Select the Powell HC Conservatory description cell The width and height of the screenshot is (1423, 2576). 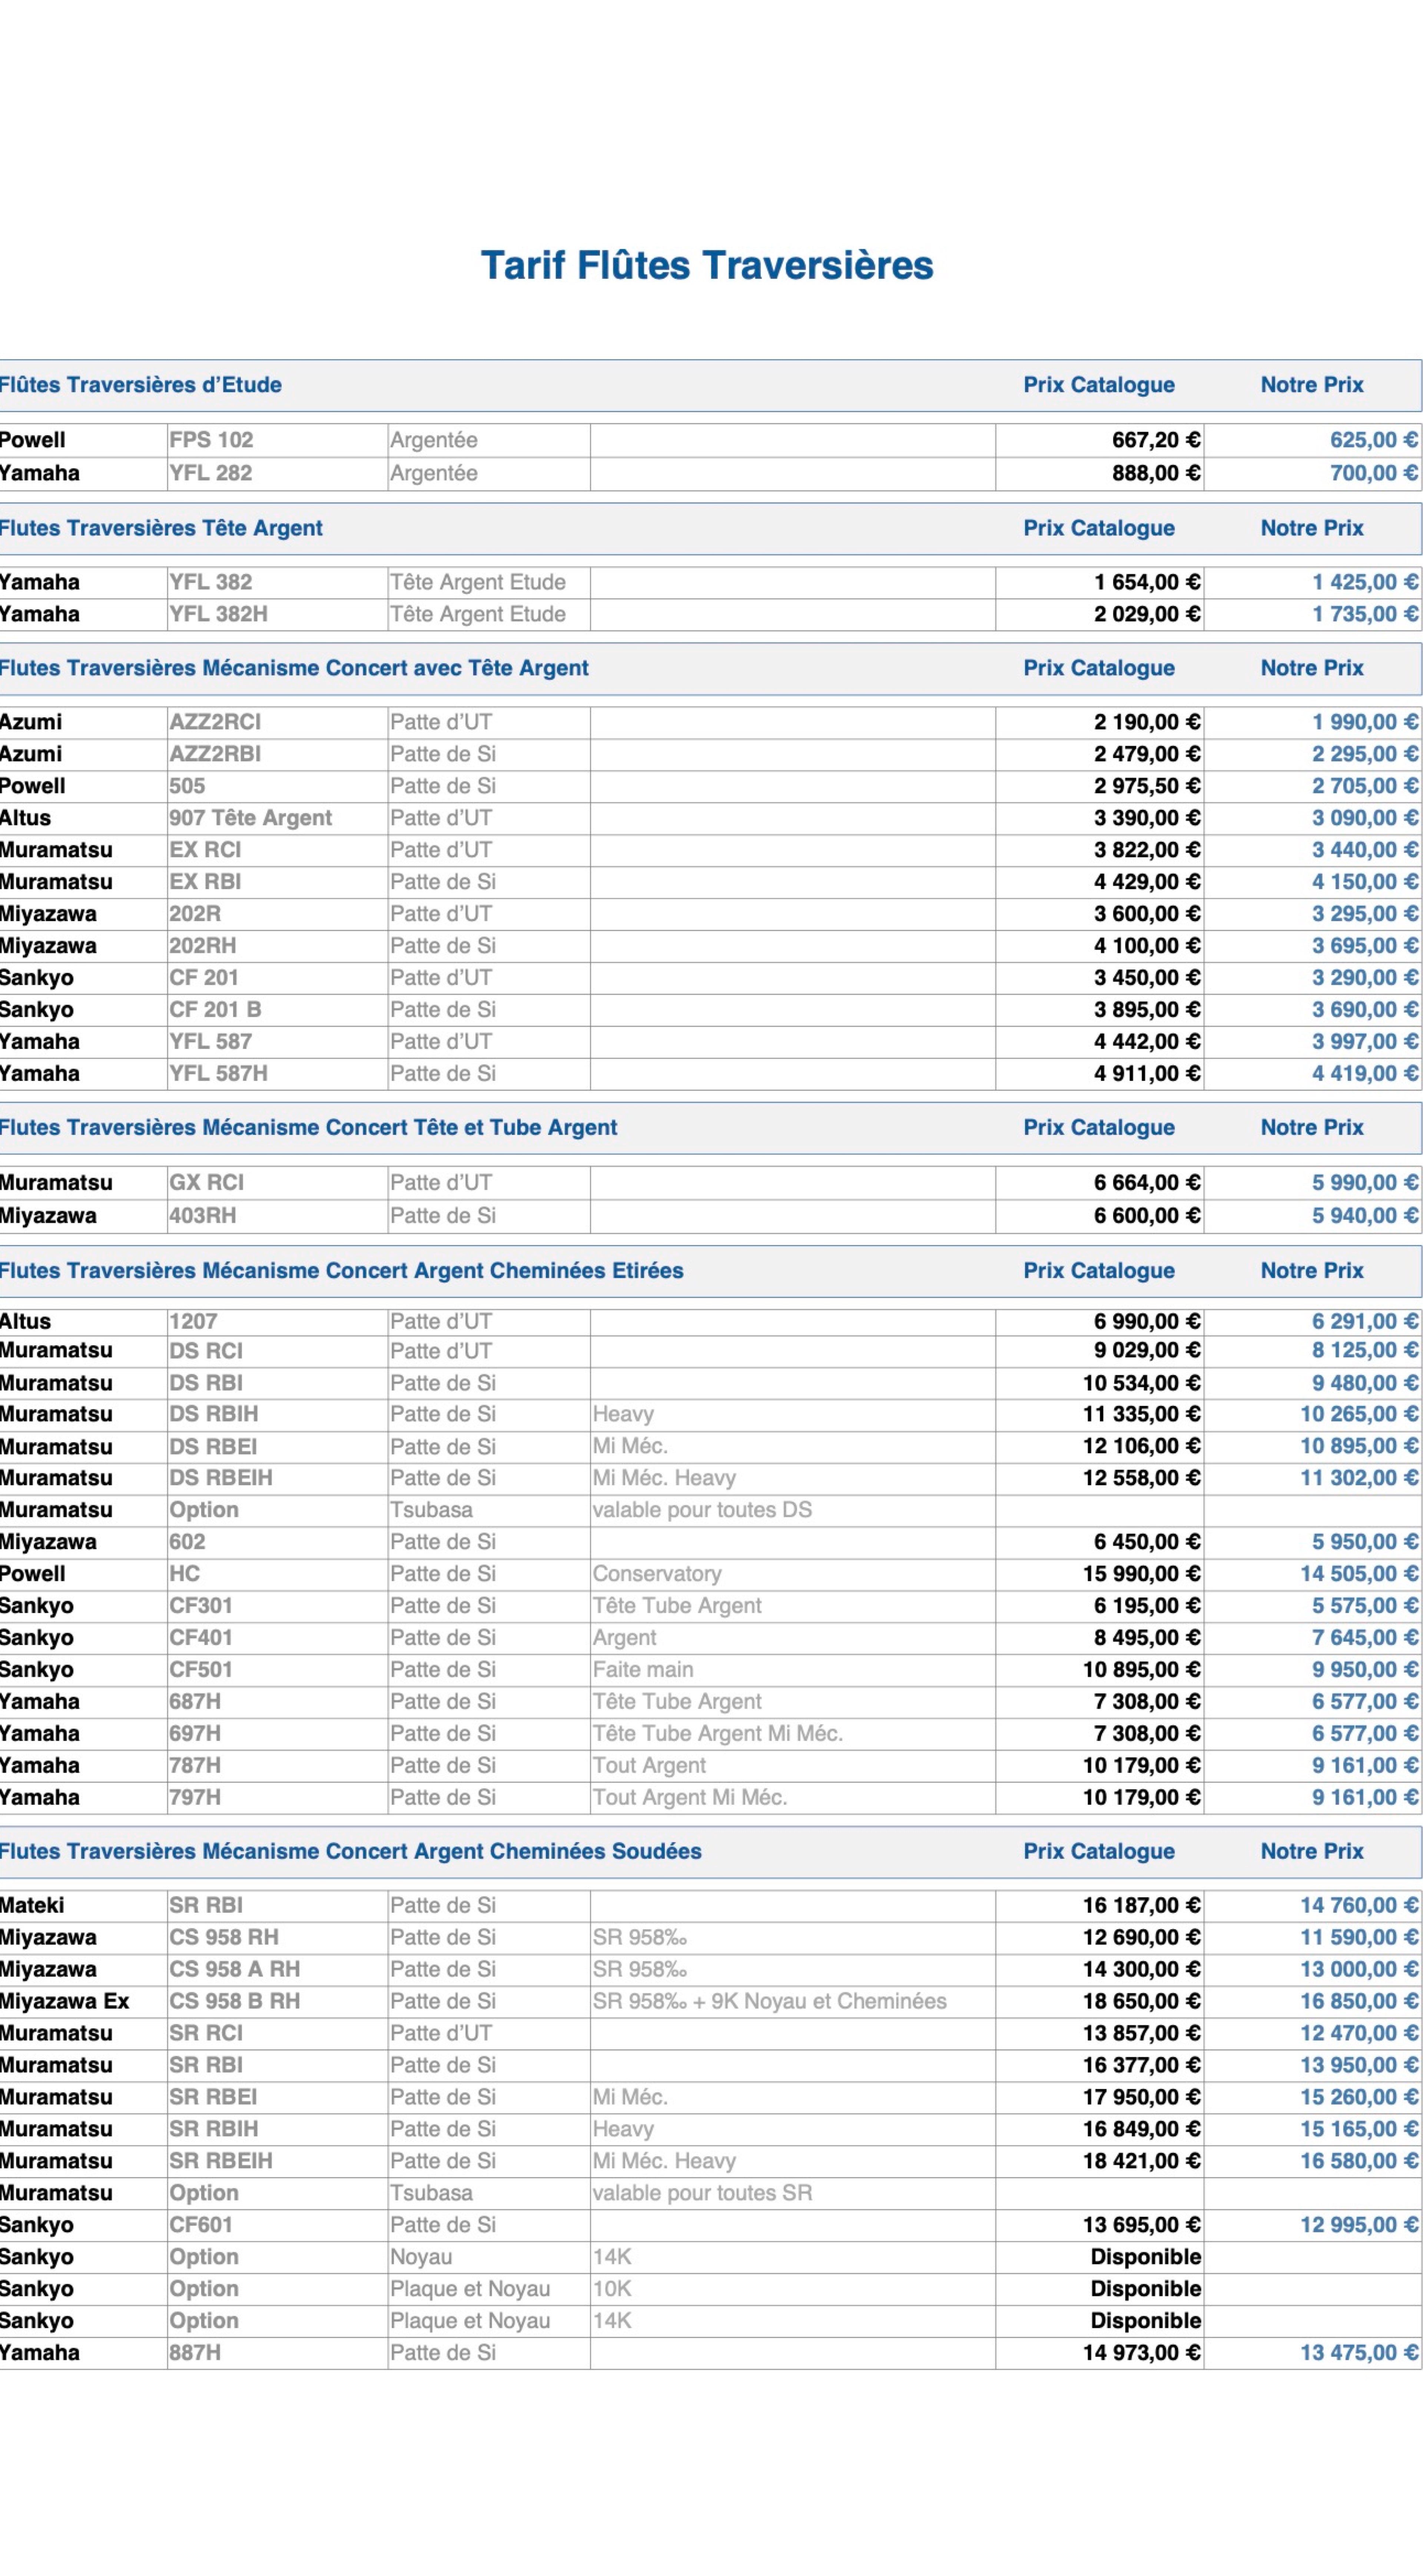pos(657,1574)
